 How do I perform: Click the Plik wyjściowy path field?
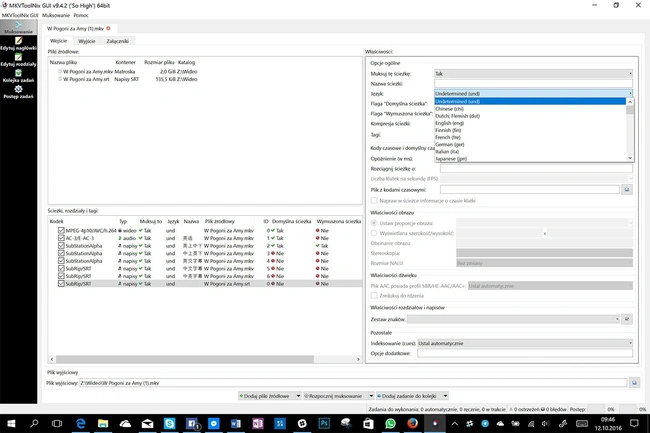click(x=353, y=383)
